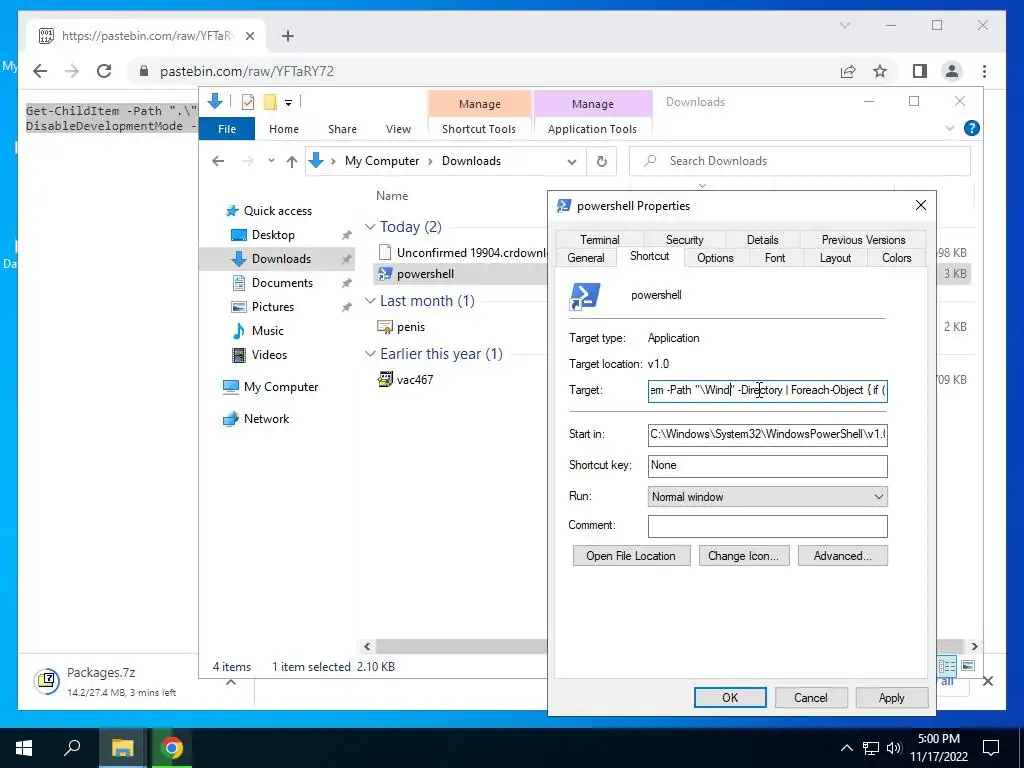The image size is (1024, 768).
Task: Go back in Chrome browser
Action: point(40,71)
